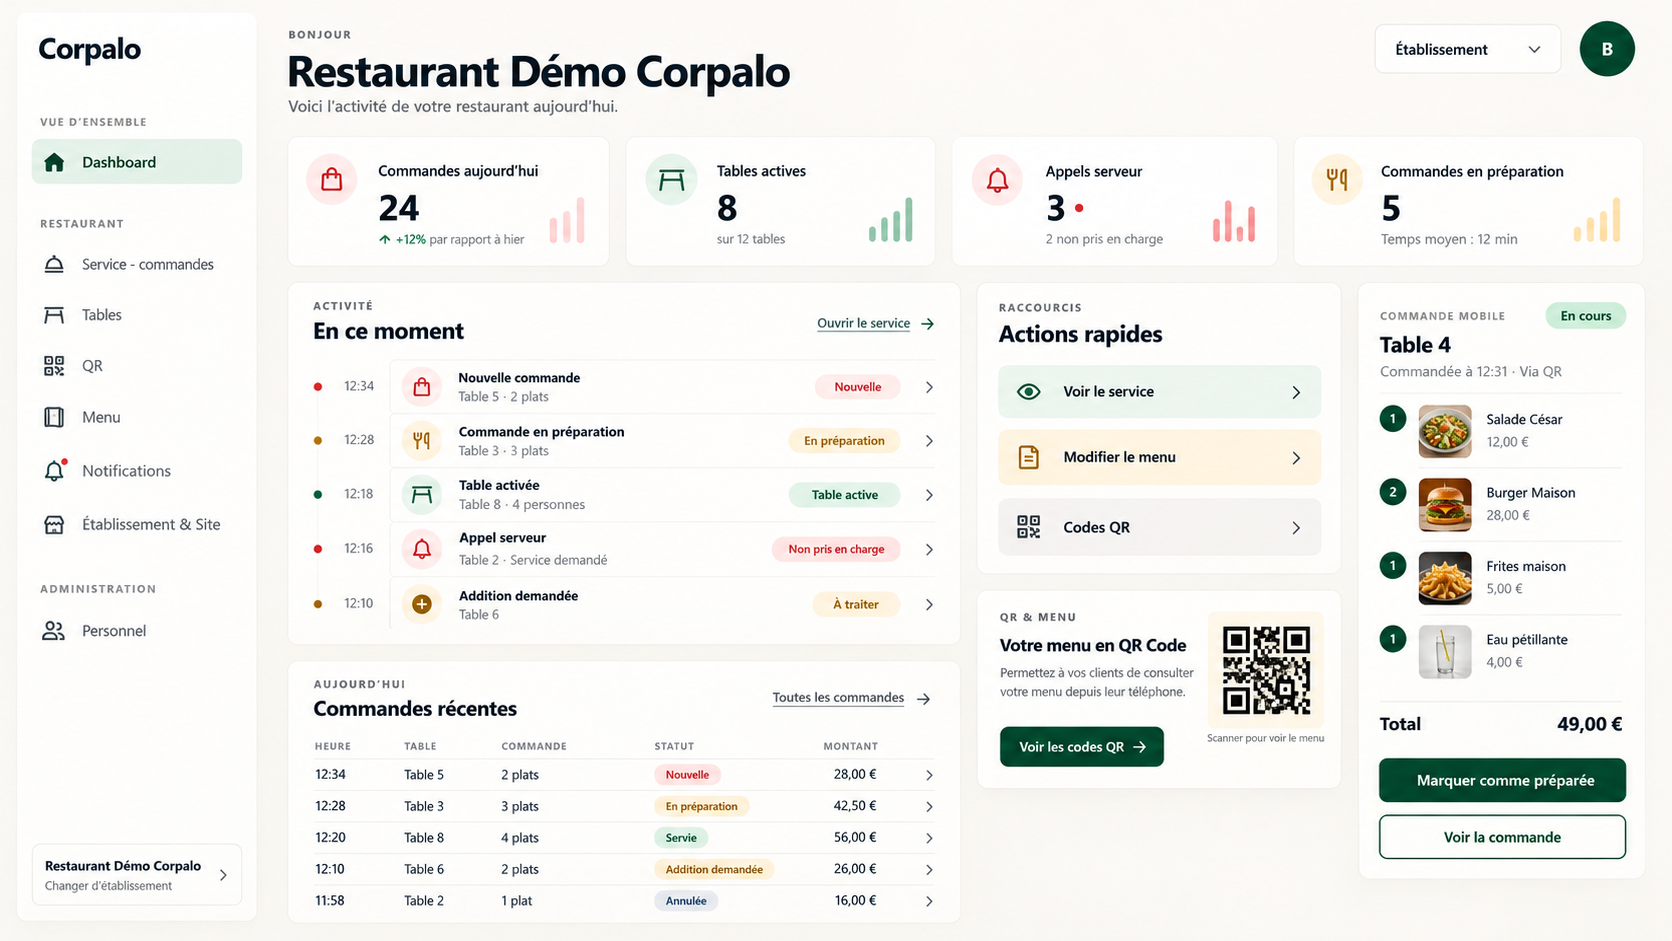Screen dimensions: 1672x941
Task: Click the Burger Maison item thumbnail
Action: pos(1445,504)
